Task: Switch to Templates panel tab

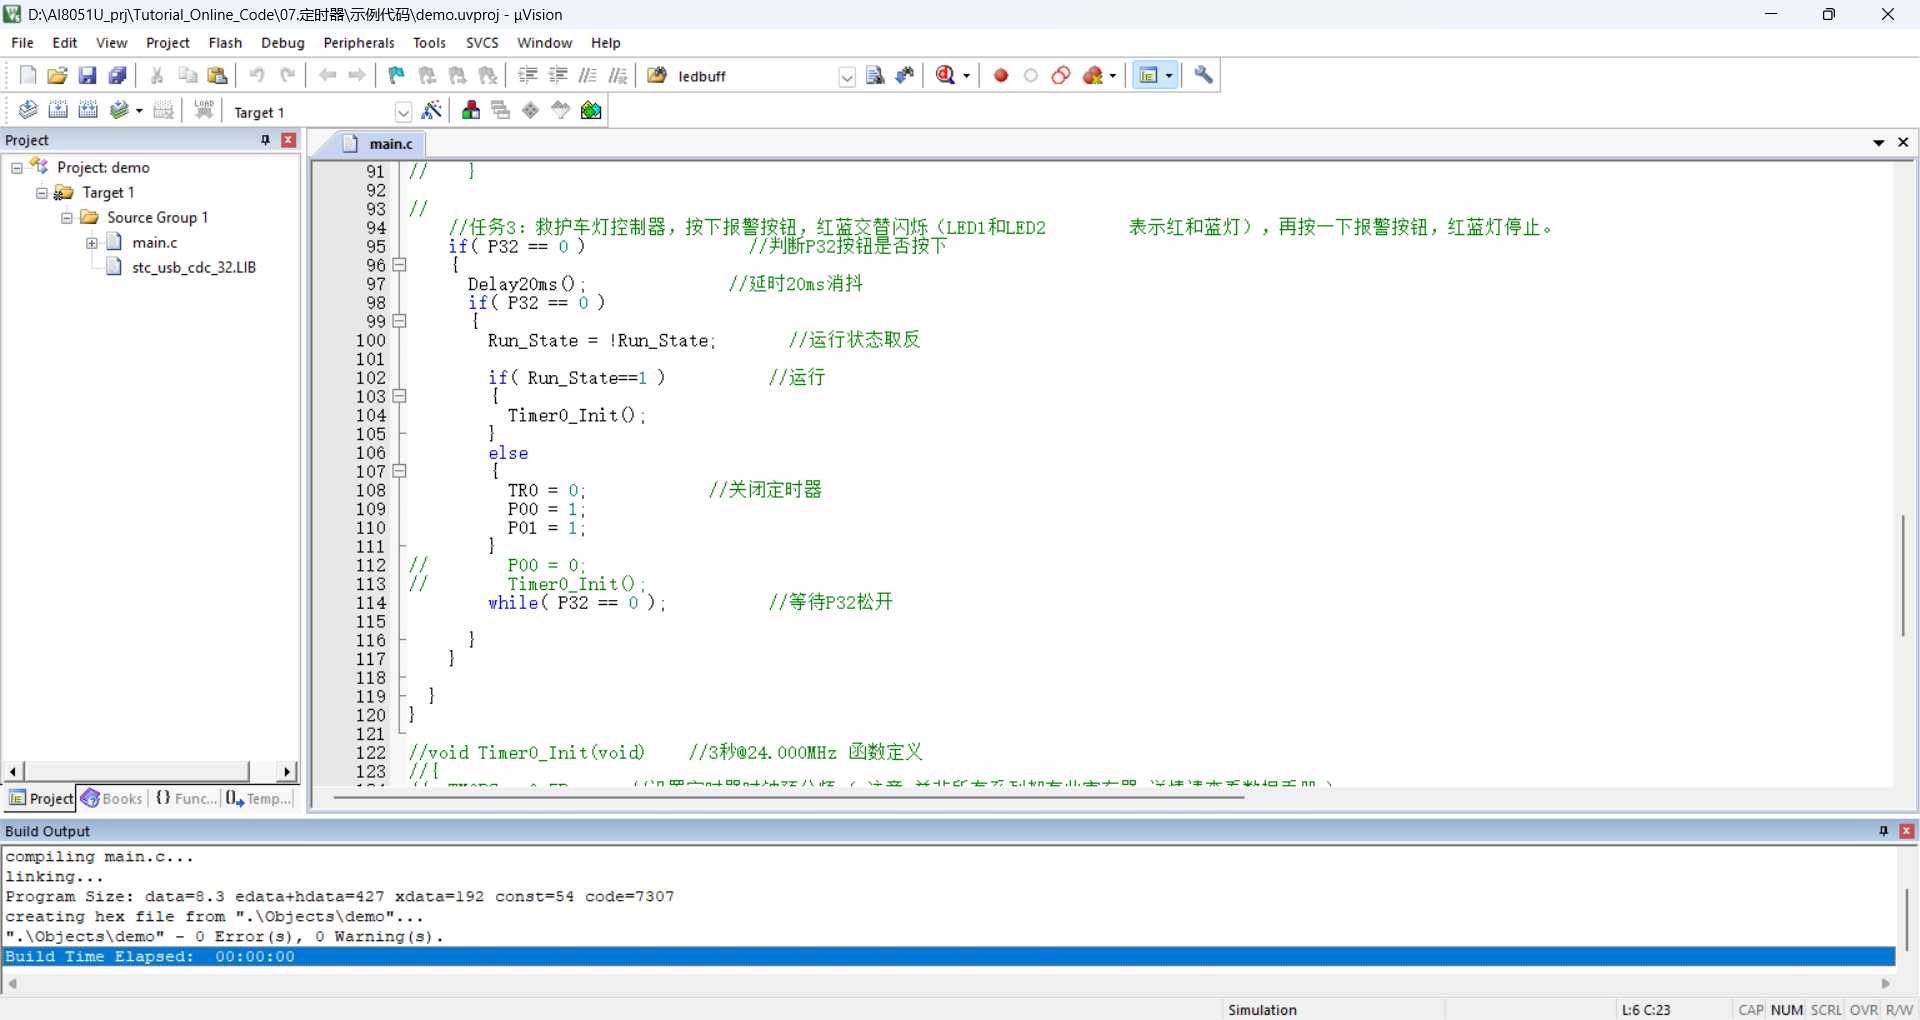Action: (x=259, y=798)
